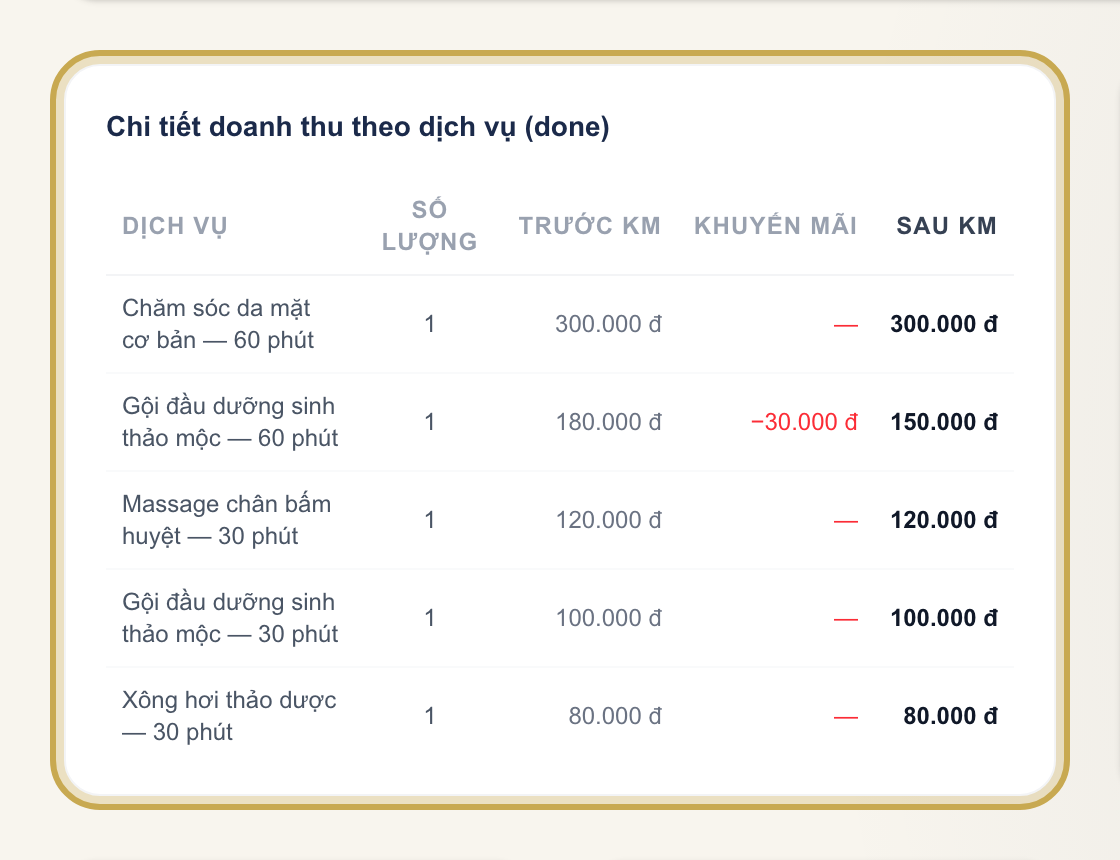Select 'Gội đầu dưỡng sinh thảo mộc — 30 phút'
The width and height of the screenshot is (1120, 860).
click(x=230, y=618)
